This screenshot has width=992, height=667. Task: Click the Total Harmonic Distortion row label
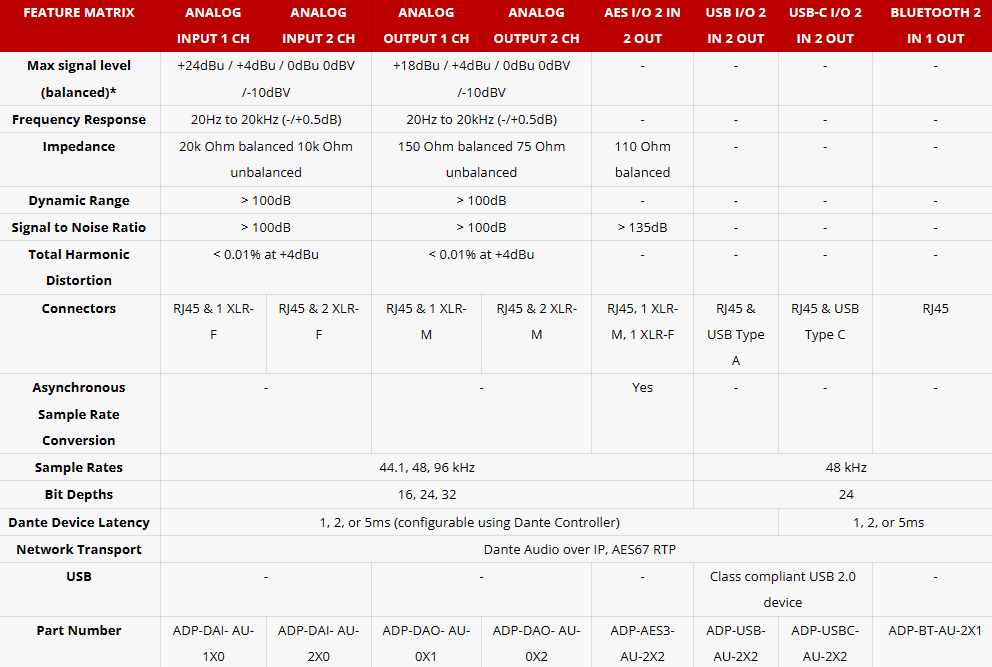[79, 268]
